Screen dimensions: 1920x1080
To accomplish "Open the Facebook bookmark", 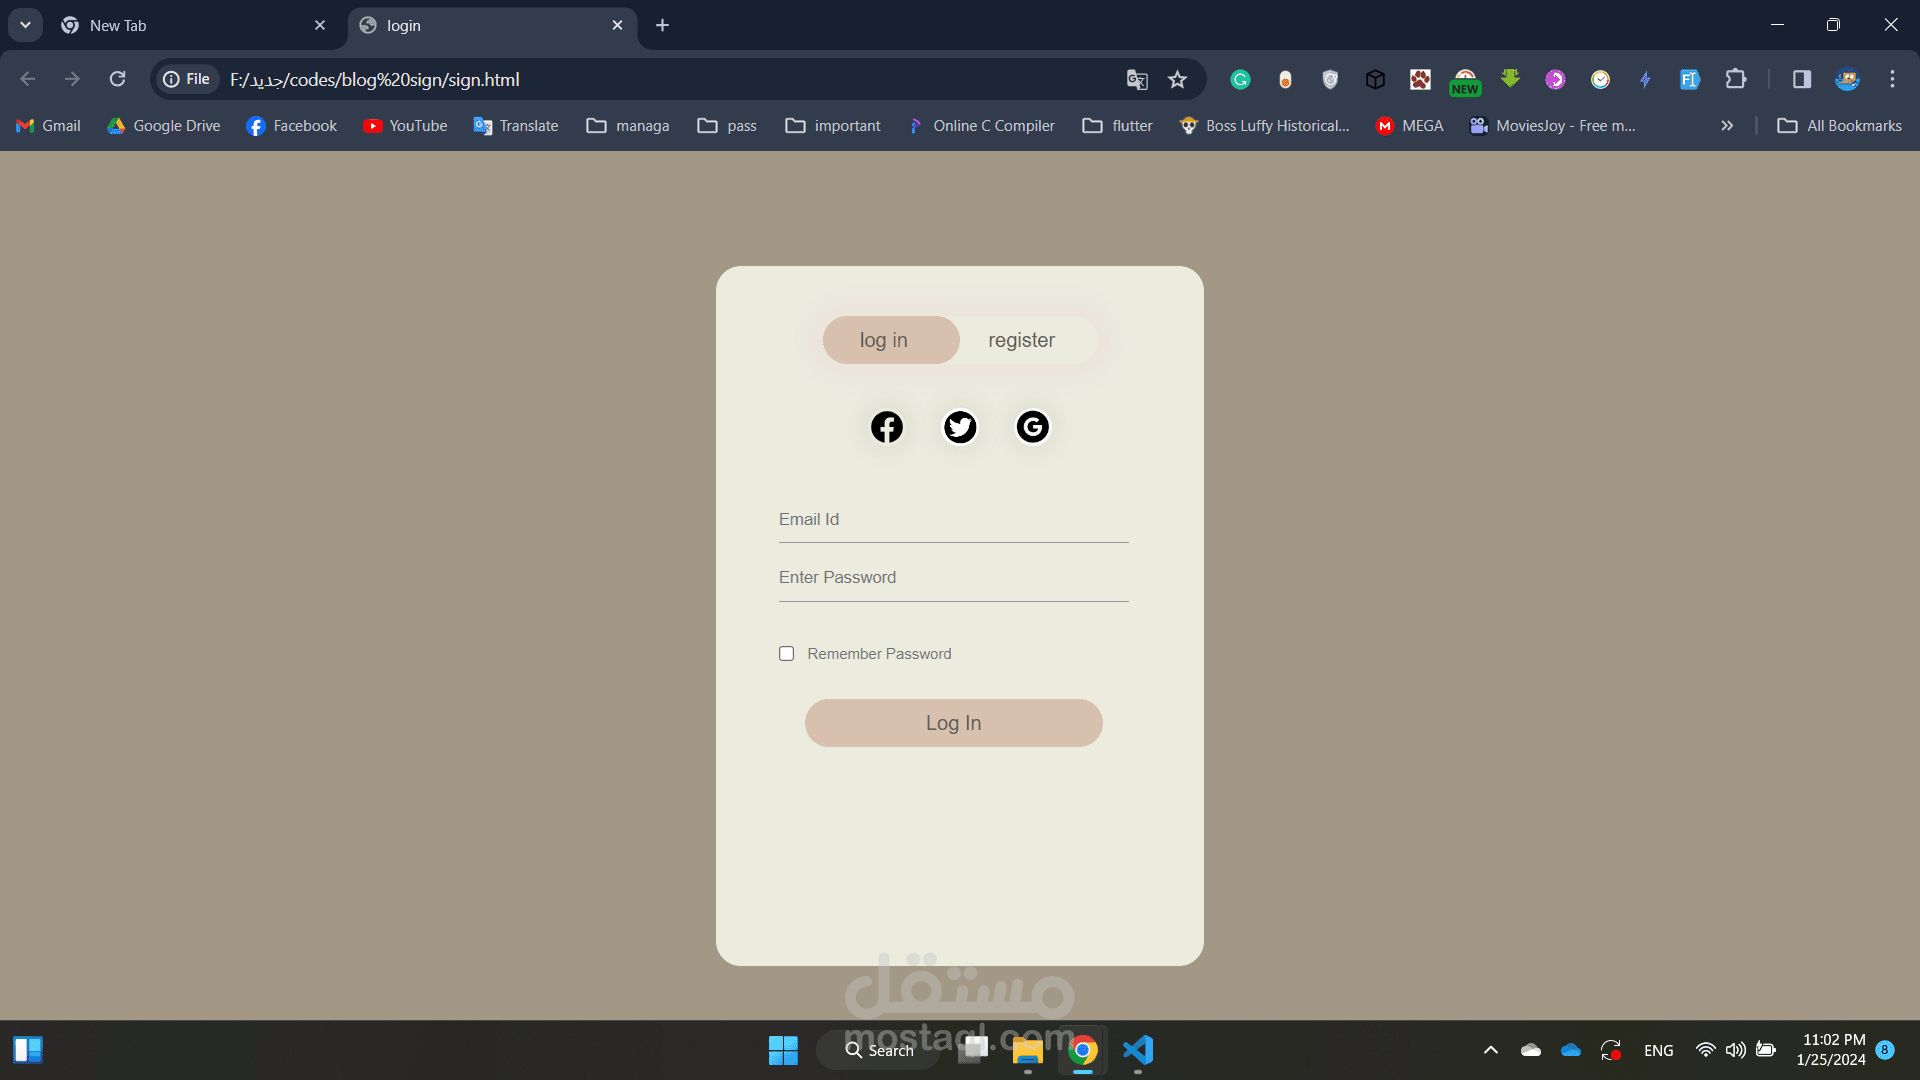I will click(292, 126).
